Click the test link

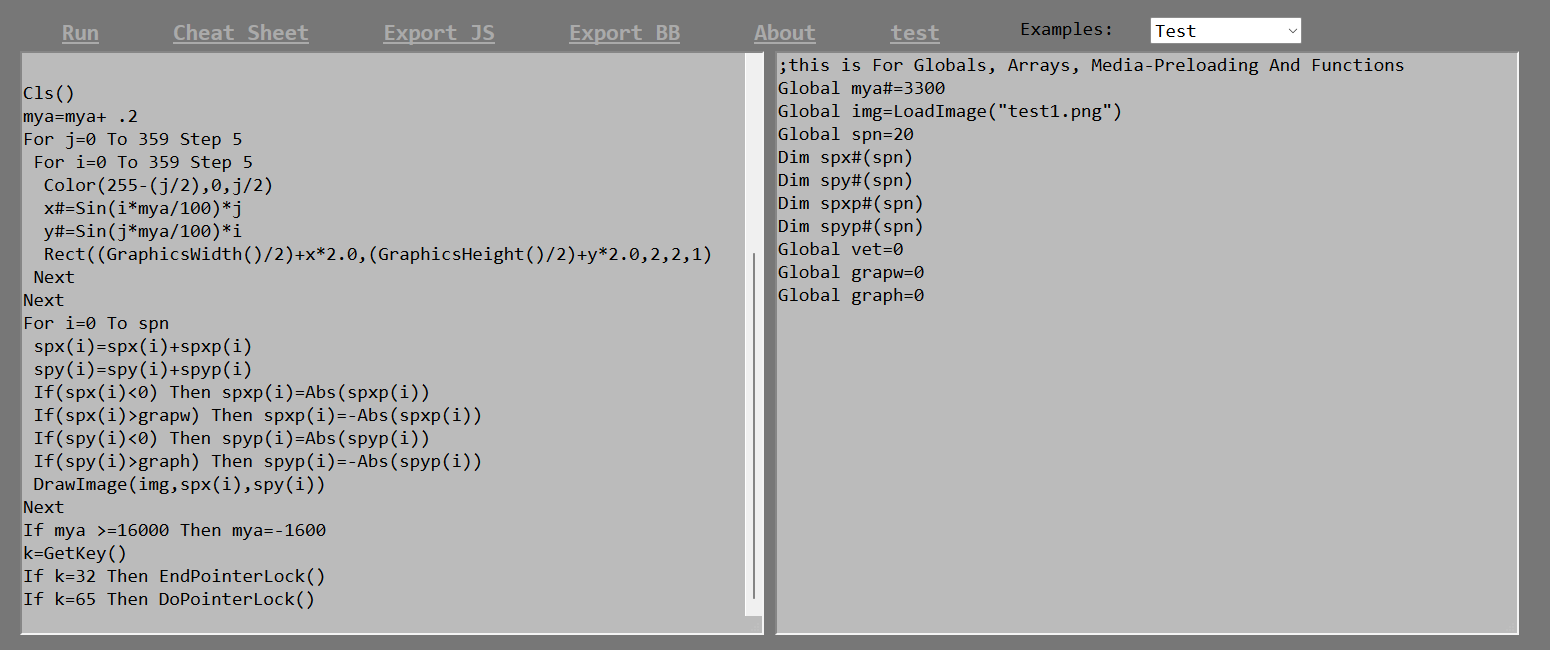tap(915, 33)
